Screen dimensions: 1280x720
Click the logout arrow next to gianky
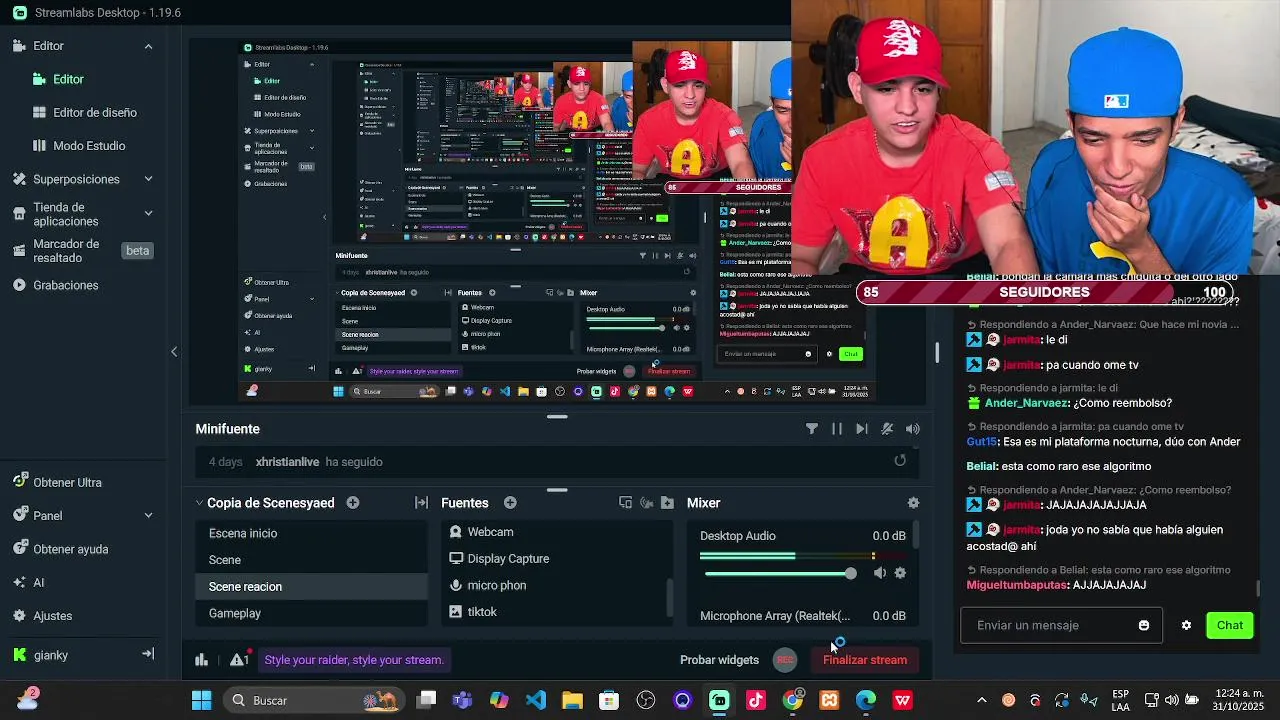[148, 654]
